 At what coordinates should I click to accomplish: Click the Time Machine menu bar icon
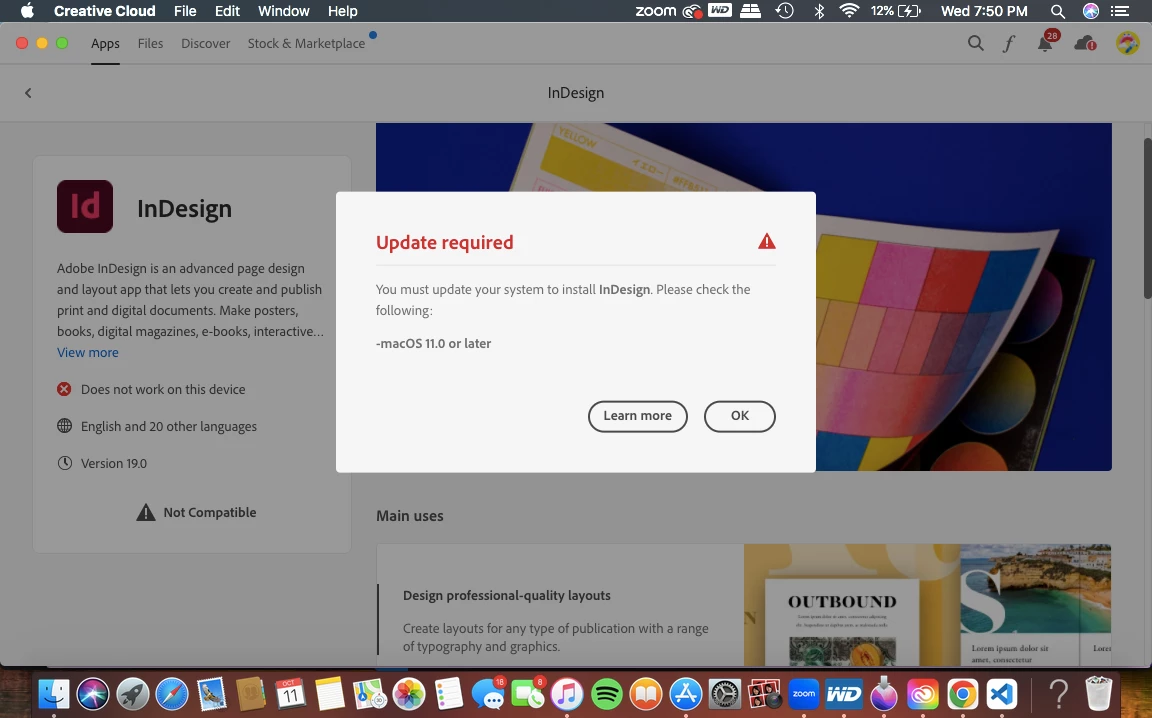pyautogui.click(x=785, y=11)
